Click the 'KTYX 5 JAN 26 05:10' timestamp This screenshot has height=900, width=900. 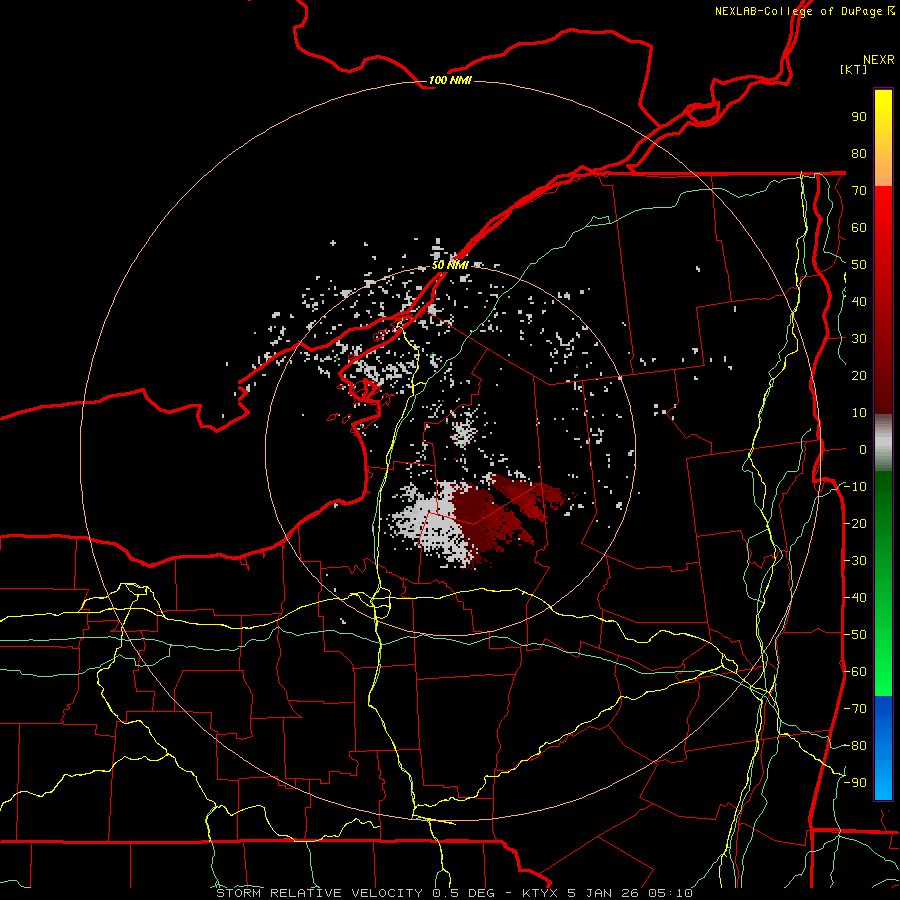click(607, 893)
